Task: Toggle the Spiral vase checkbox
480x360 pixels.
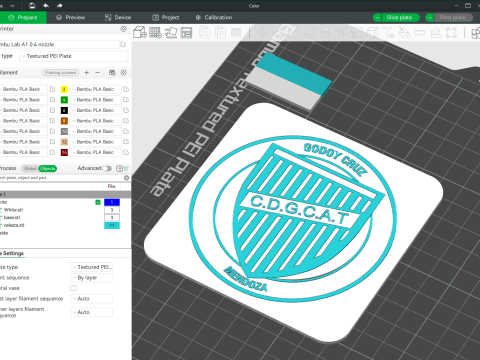Action: pyautogui.click(x=73, y=288)
